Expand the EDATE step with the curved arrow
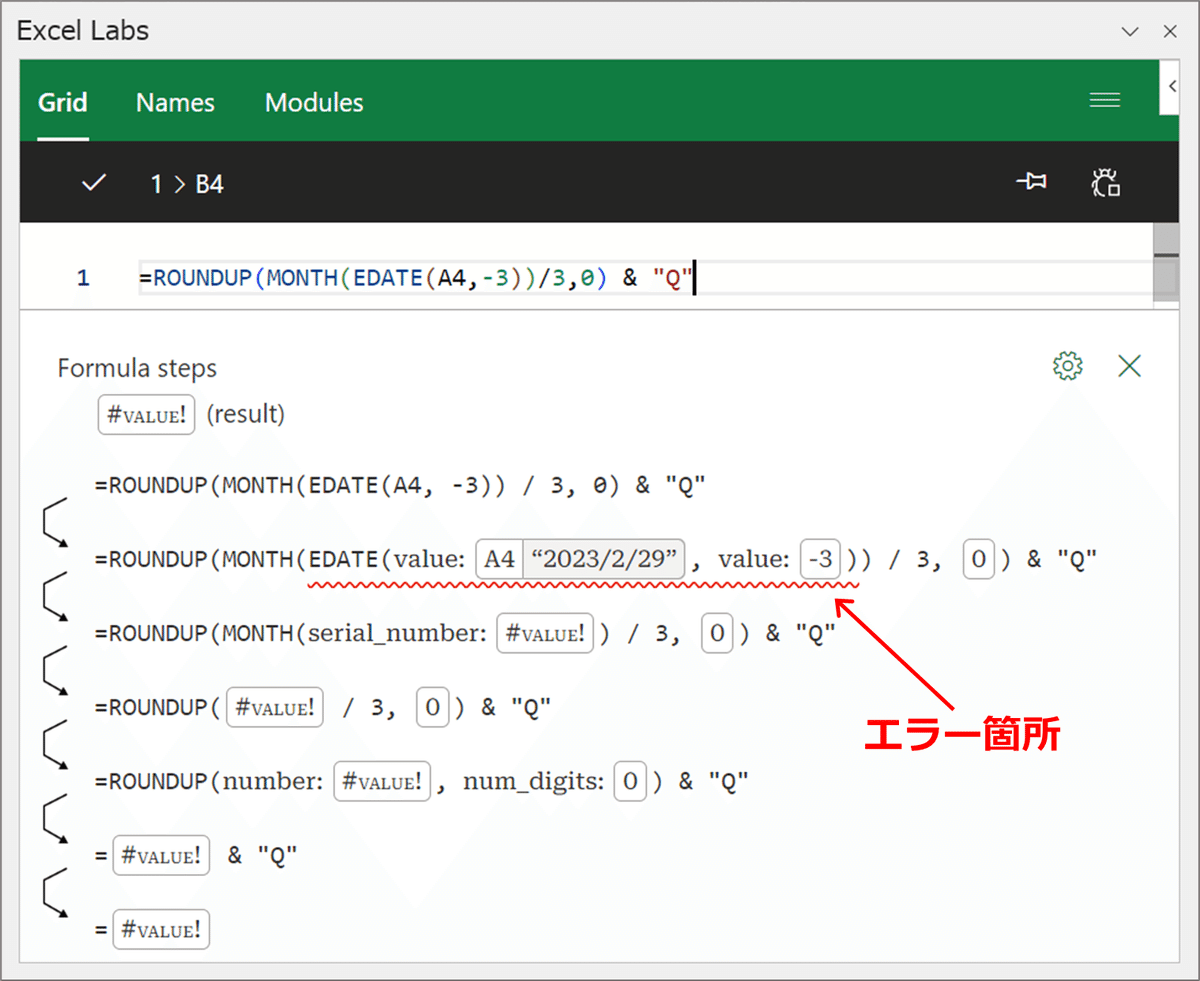The height and width of the screenshot is (981, 1200). pyautogui.click(x=55, y=596)
